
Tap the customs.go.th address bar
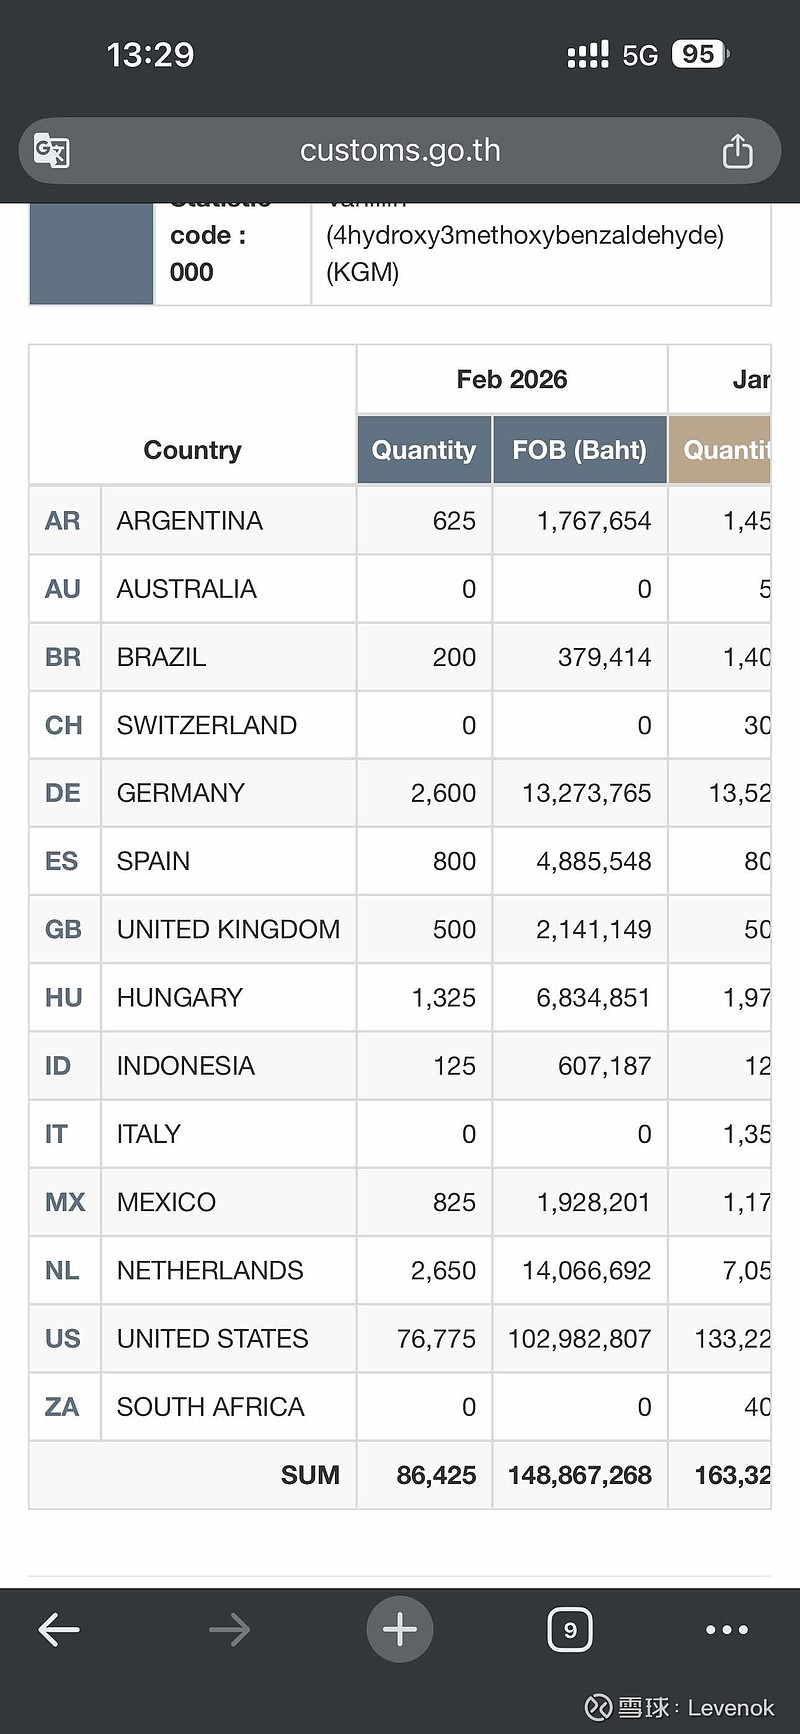click(x=400, y=151)
